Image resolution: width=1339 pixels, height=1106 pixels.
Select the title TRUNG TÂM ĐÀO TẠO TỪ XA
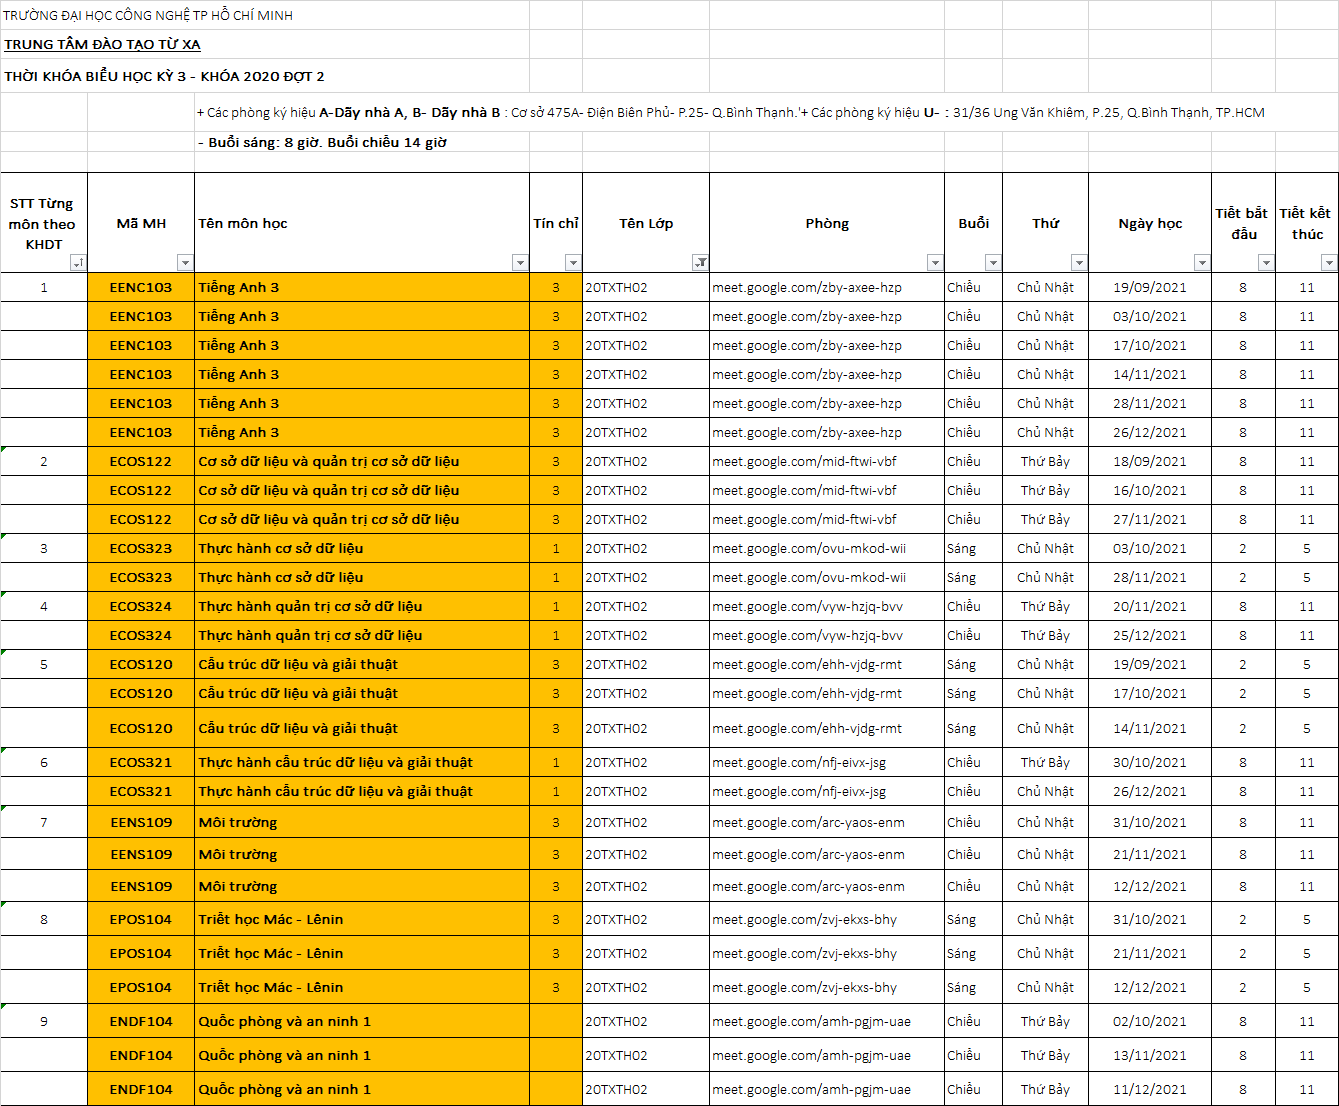pyautogui.click(x=102, y=45)
